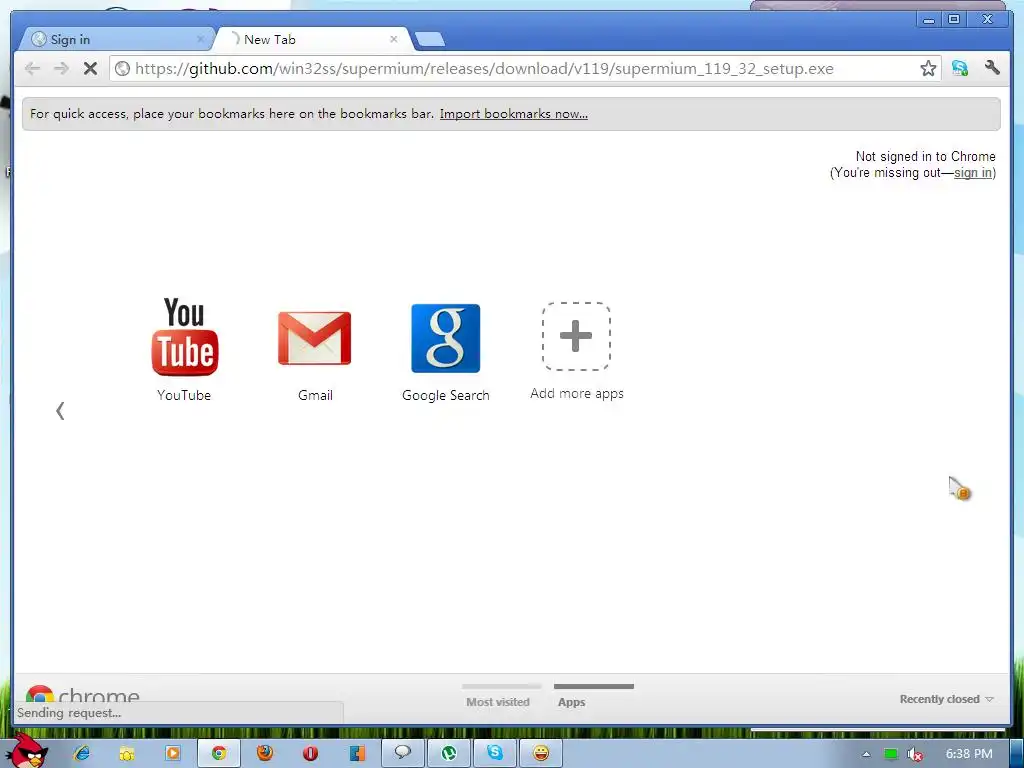Close the Sign in tab
The width and height of the screenshot is (1024, 768).
coord(200,39)
